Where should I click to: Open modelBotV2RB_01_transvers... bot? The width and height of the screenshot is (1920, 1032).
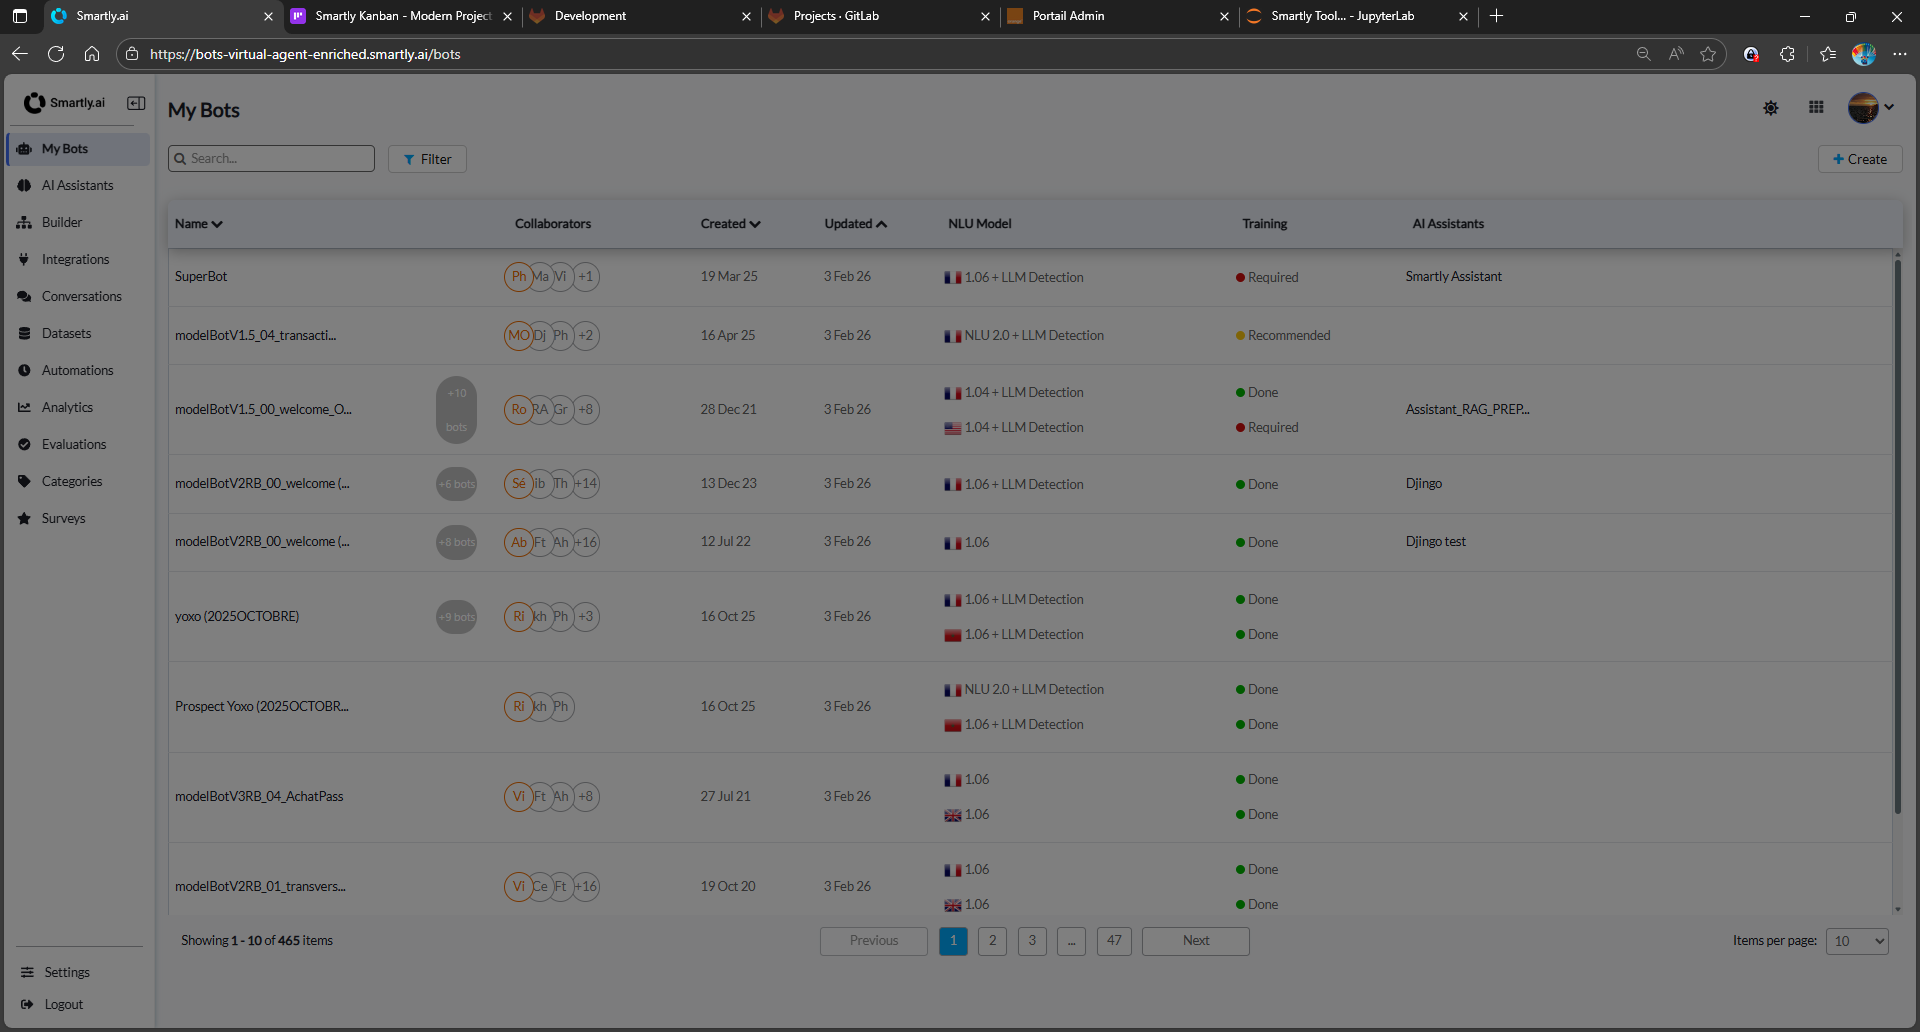[260, 887]
